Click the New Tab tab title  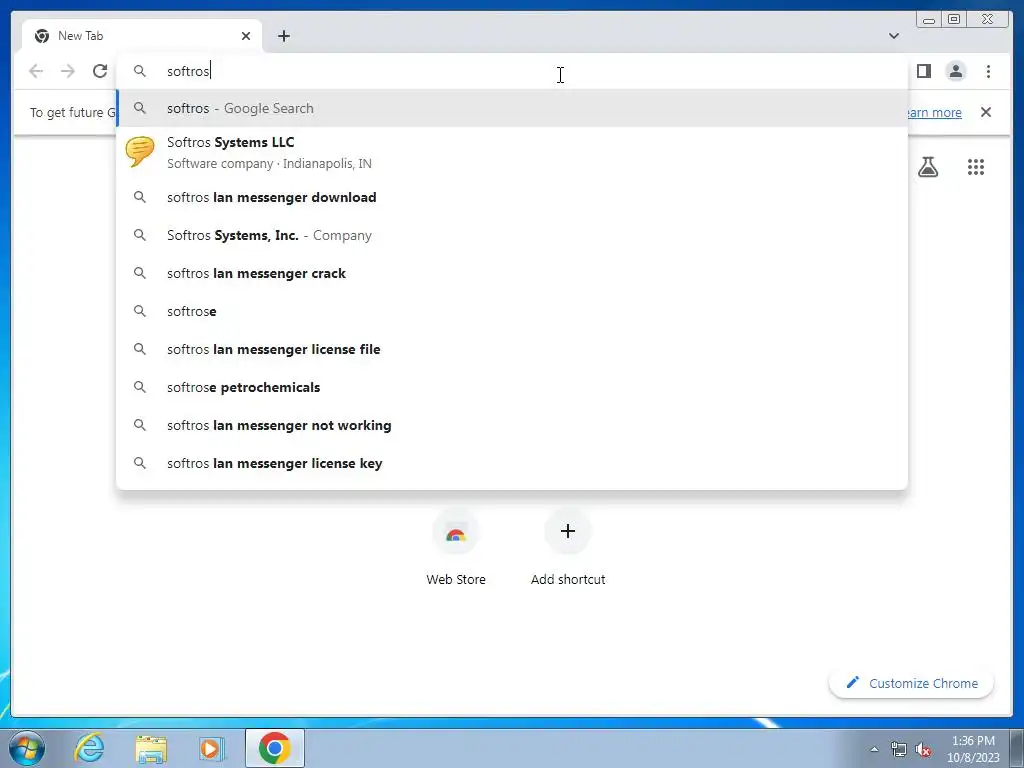[x=80, y=36]
